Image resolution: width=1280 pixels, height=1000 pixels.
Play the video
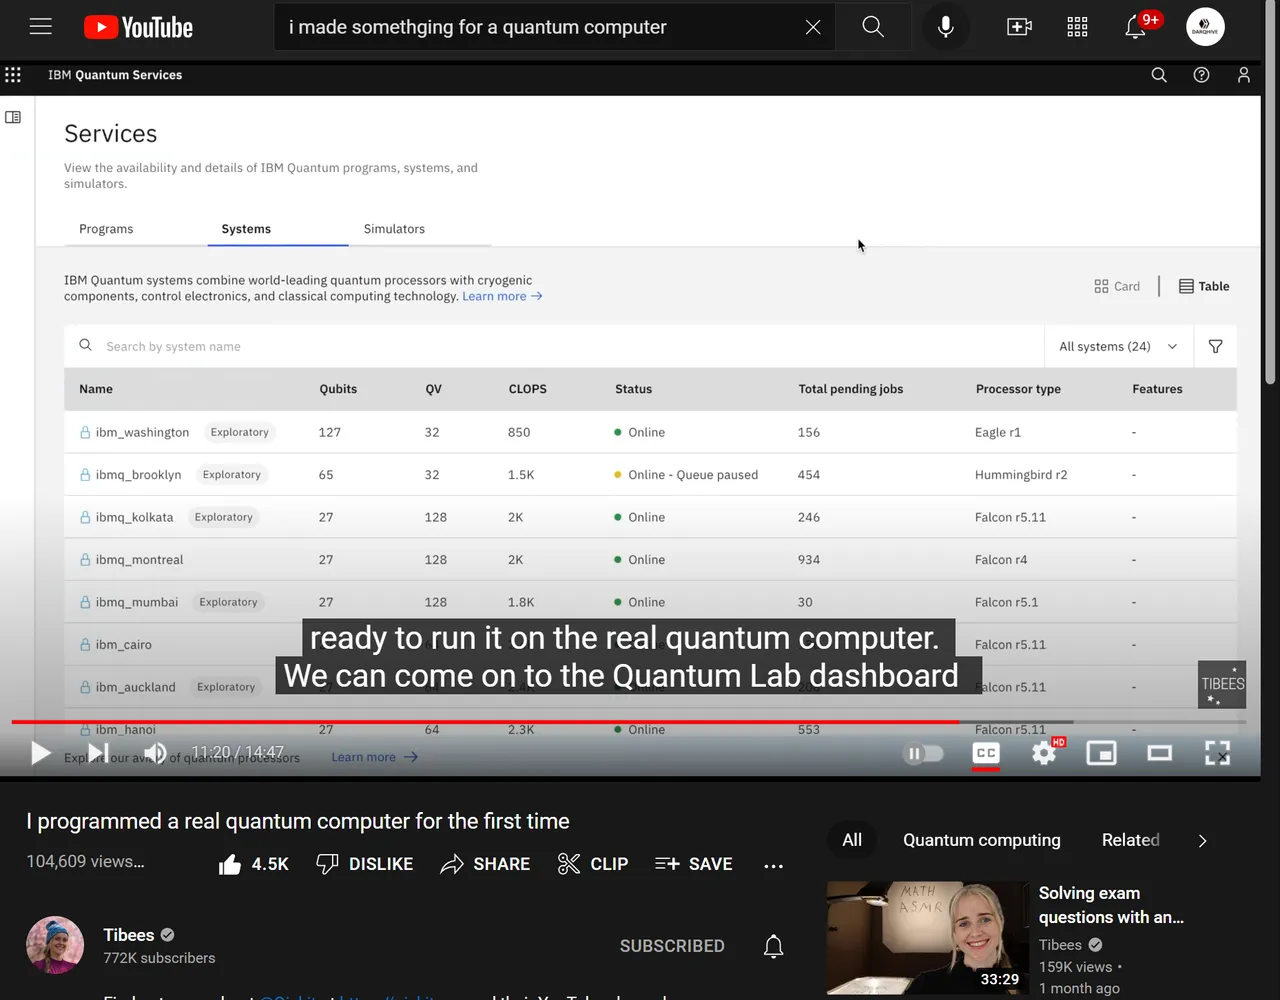point(40,753)
